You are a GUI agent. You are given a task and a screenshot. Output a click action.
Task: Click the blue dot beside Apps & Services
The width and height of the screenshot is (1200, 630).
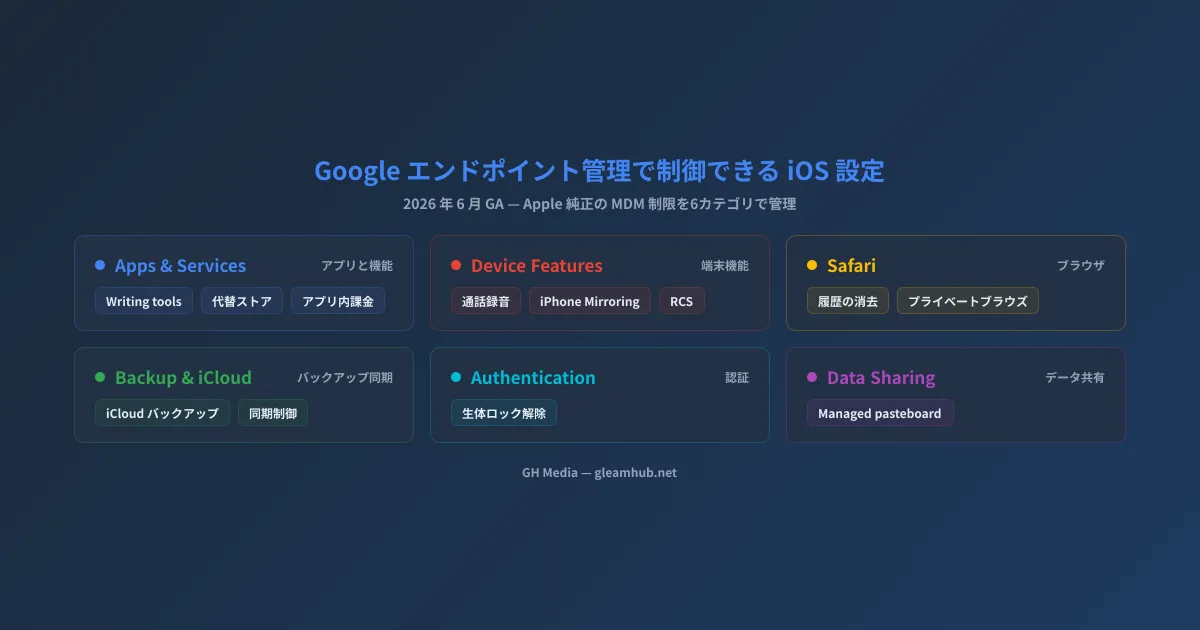[100, 265]
